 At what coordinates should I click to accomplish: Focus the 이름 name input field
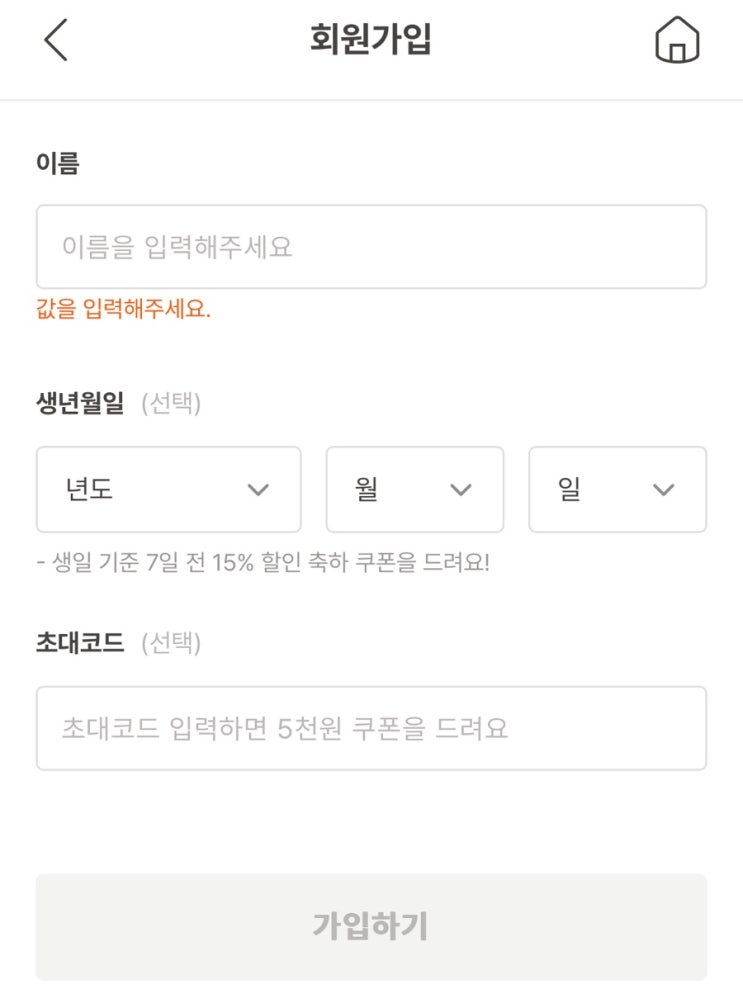(371, 247)
